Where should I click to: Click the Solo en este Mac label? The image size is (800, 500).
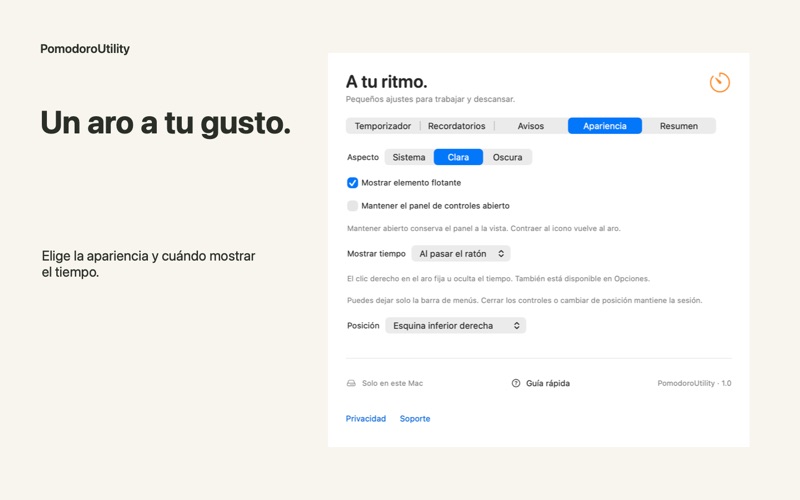click(x=392, y=383)
